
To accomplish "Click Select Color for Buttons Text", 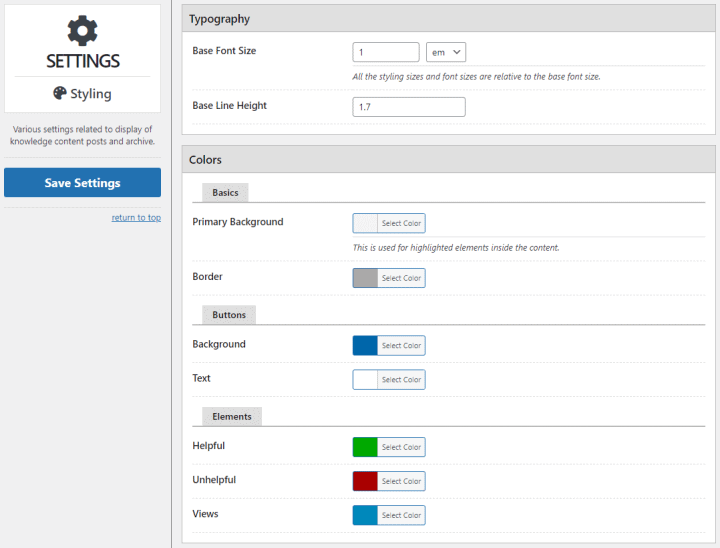I will (401, 379).
